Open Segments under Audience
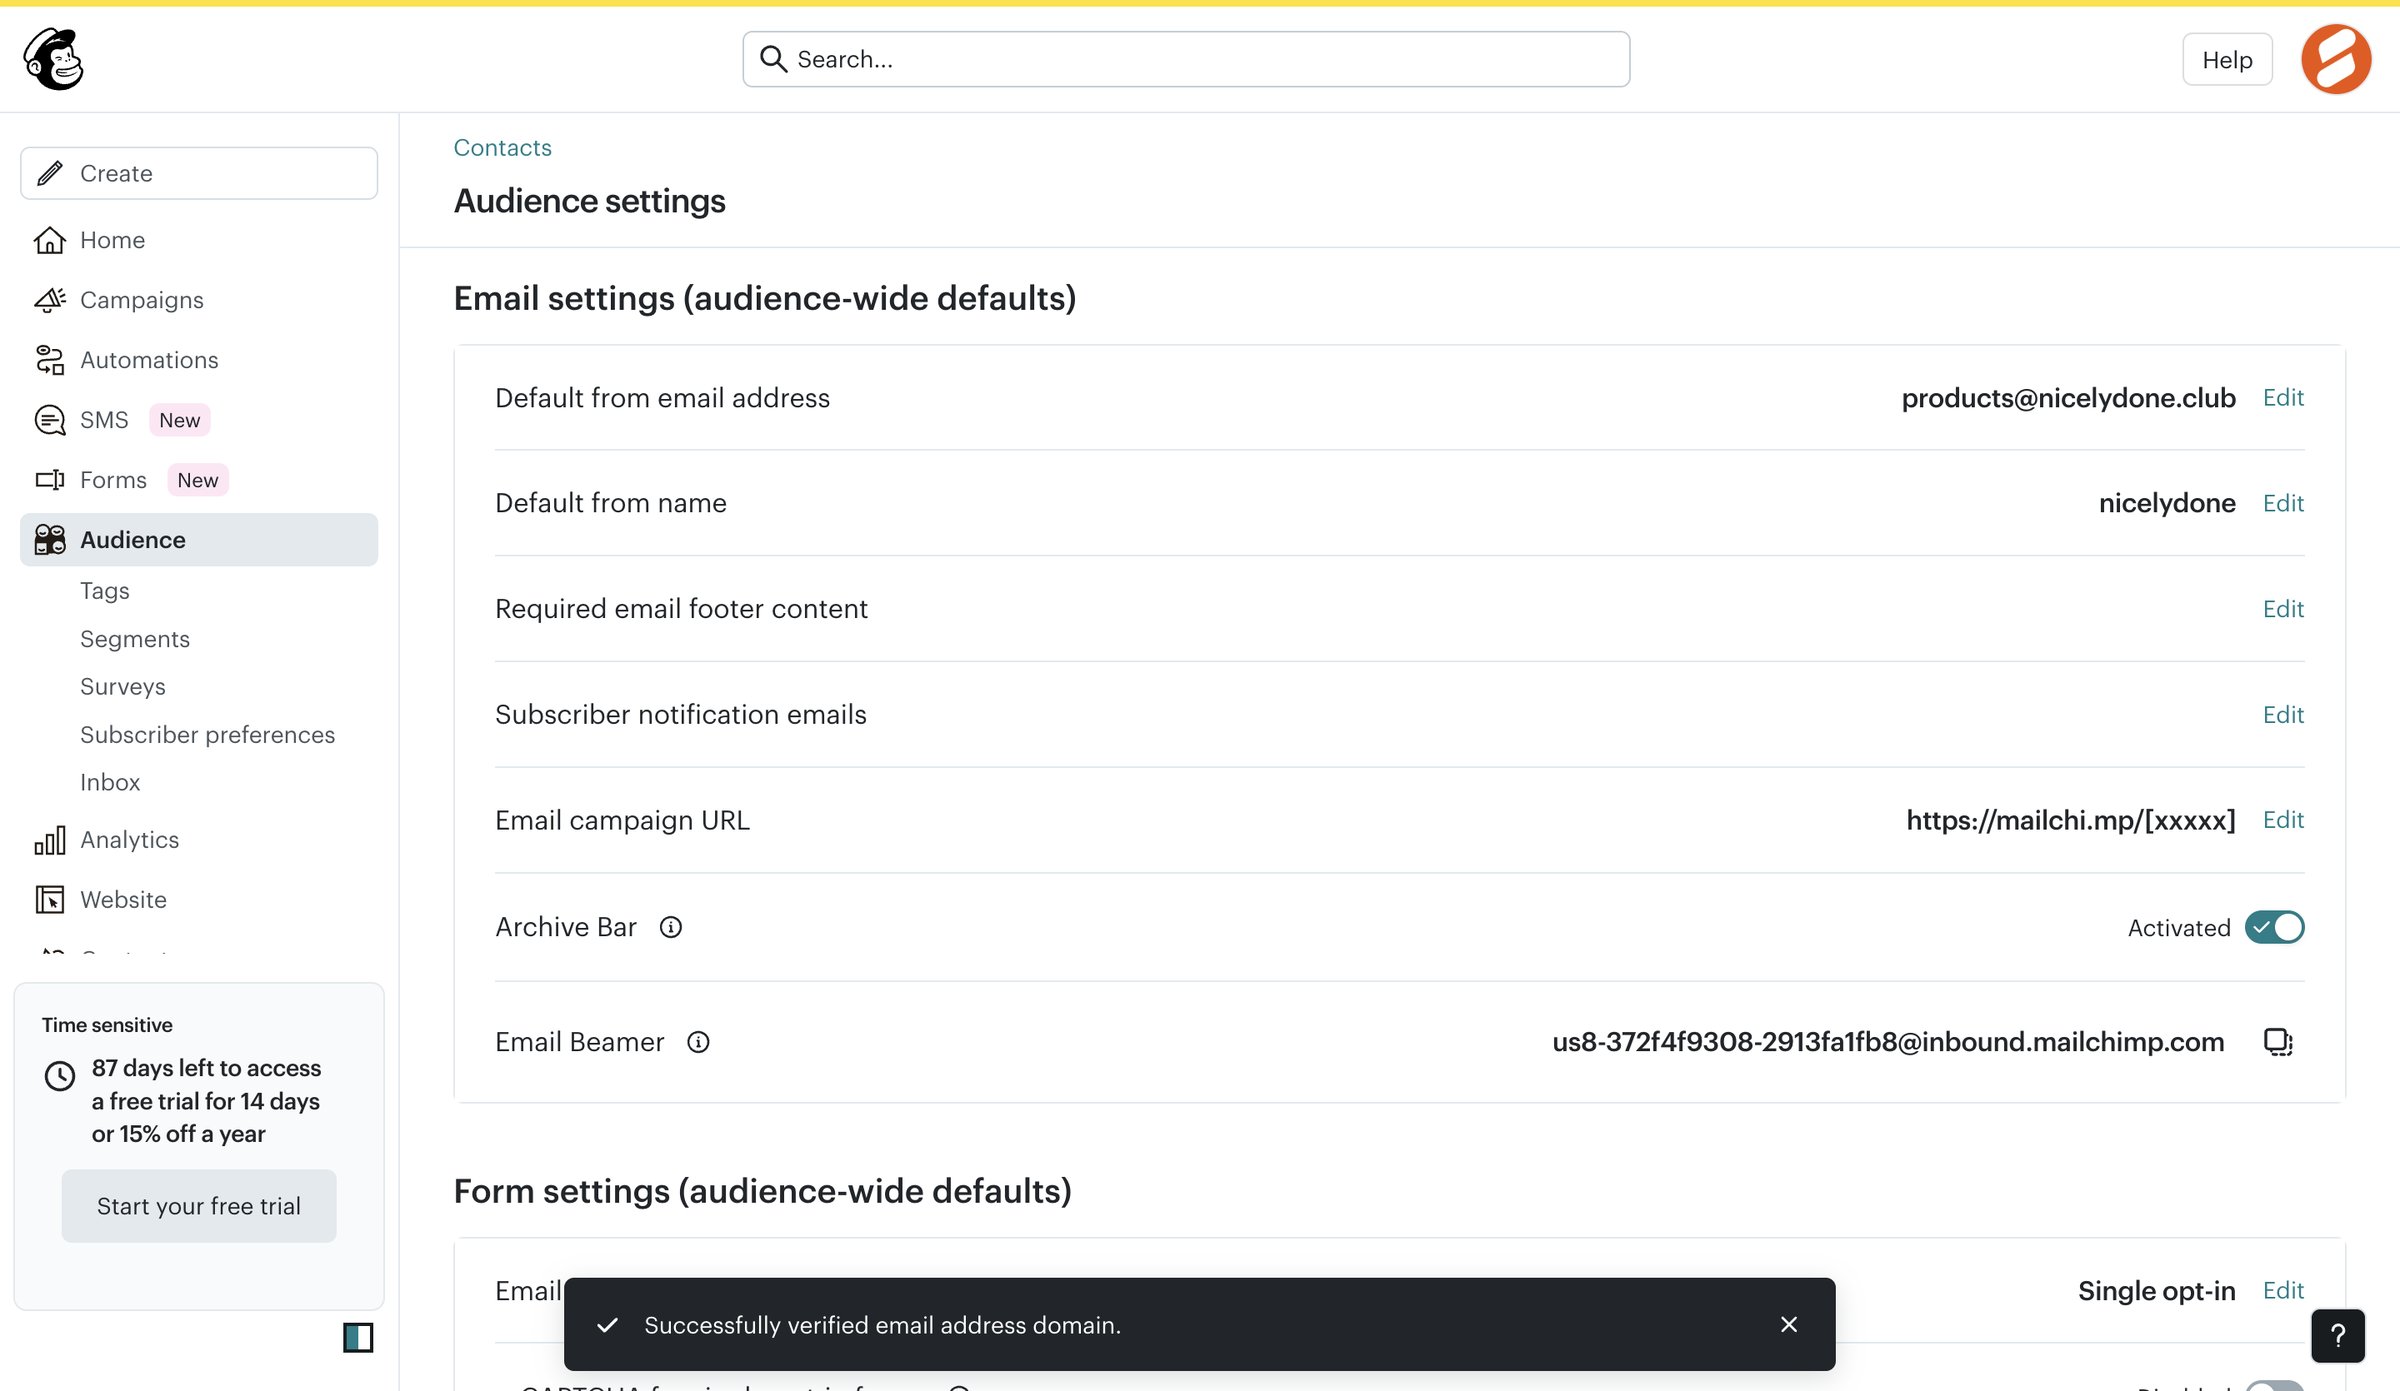Image resolution: width=2400 pixels, height=1391 pixels. click(135, 639)
